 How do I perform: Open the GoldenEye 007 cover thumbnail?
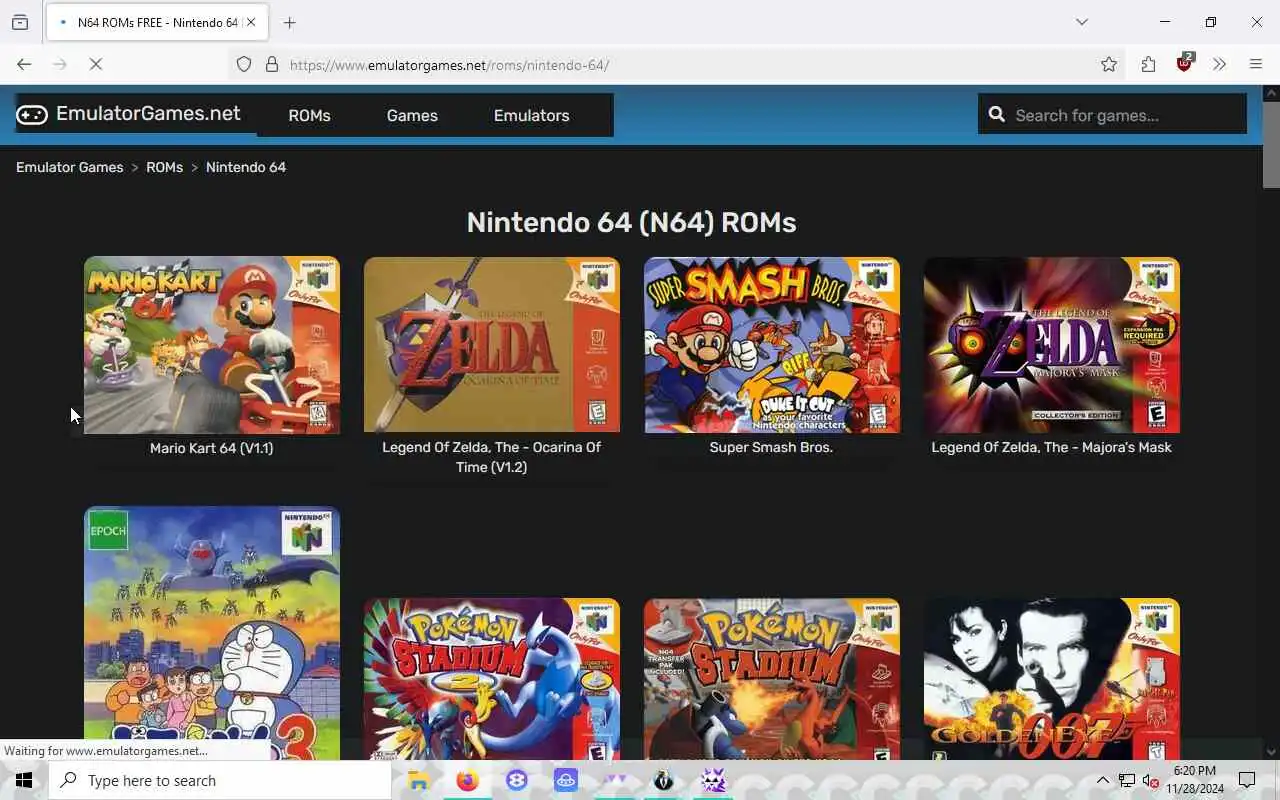1052,678
